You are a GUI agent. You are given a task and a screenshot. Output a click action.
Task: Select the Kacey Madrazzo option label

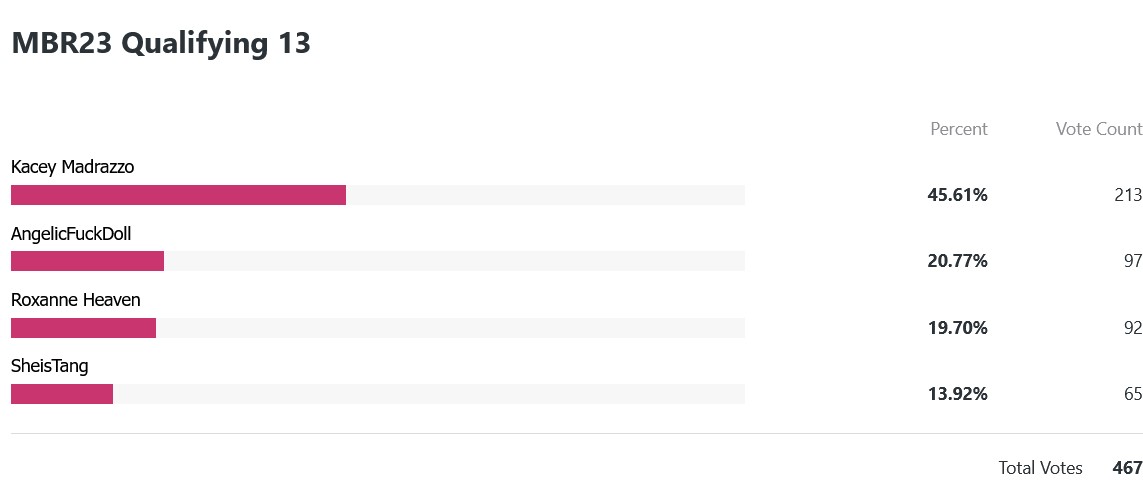[x=72, y=167]
